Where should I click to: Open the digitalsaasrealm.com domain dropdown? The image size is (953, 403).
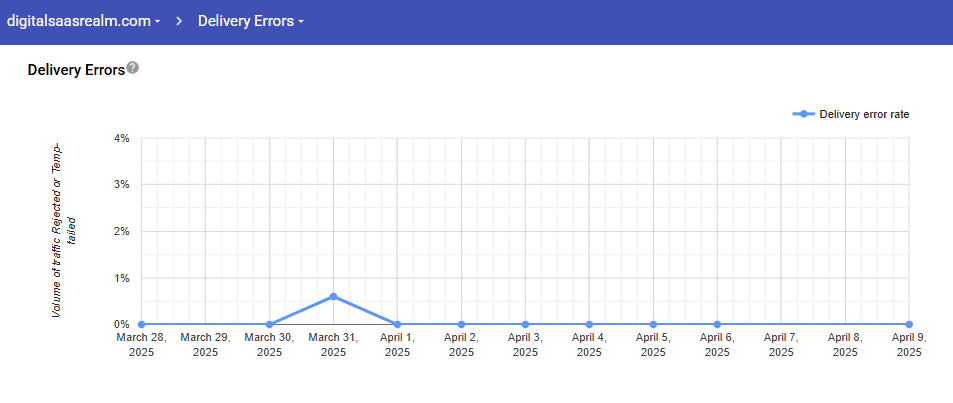coord(84,21)
